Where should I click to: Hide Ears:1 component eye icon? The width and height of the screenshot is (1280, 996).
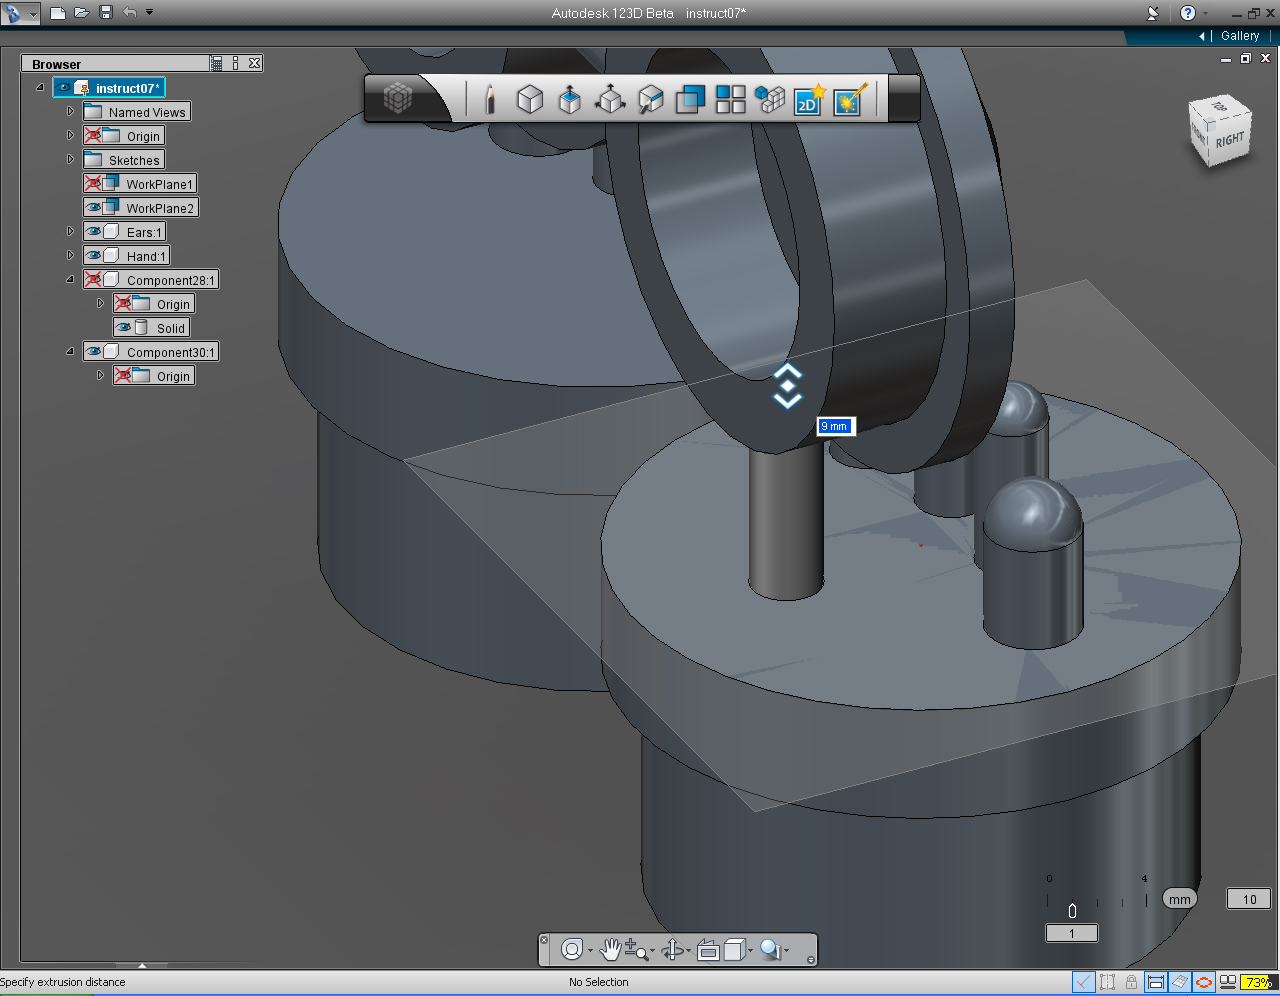click(93, 232)
